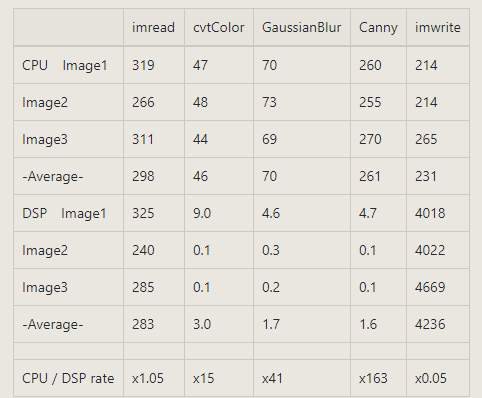
Task: Click the 298 CPU average imread cell
Action: click(x=143, y=176)
